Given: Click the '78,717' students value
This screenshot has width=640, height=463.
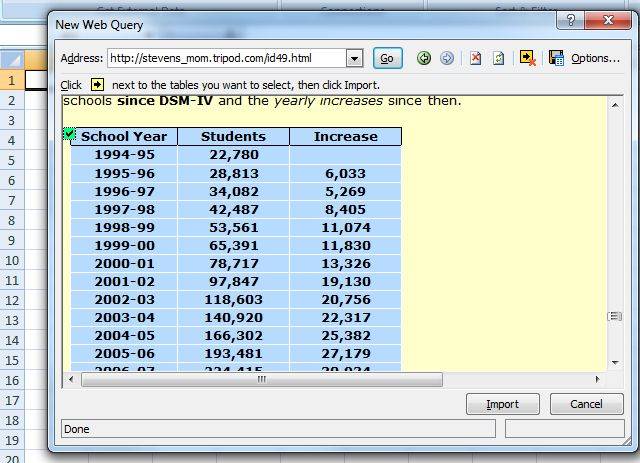Looking at the screenshot, I should tap(234, 263).
